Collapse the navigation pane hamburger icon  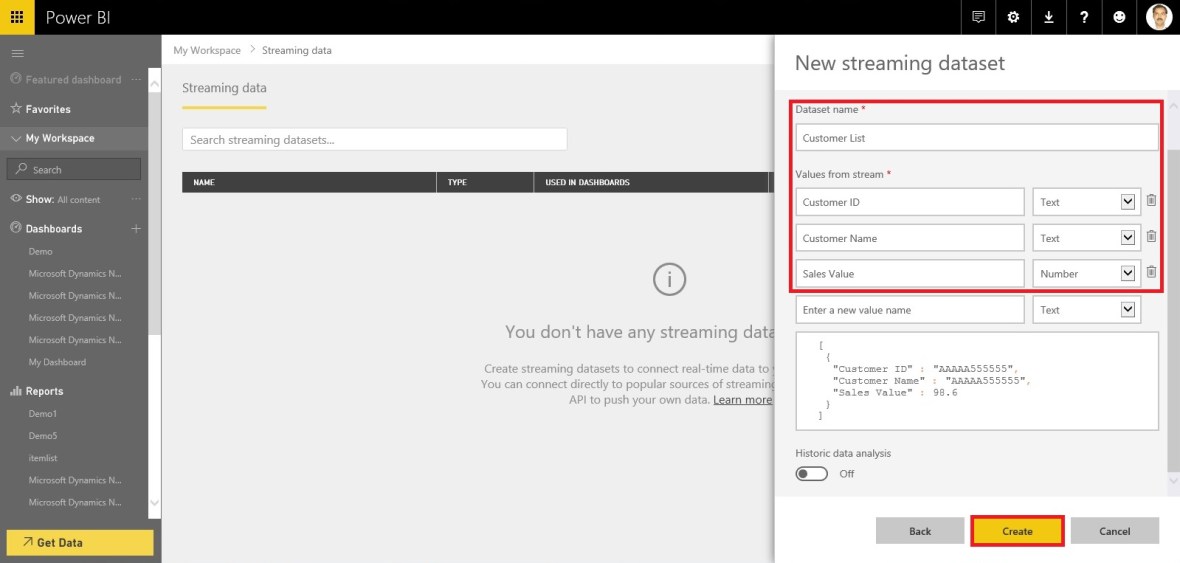coord(17,53)
